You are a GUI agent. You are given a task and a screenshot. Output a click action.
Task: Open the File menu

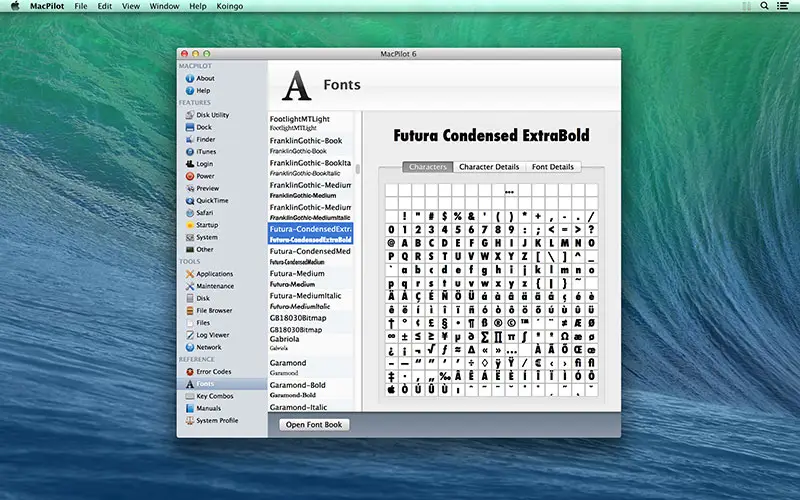pyautogui.click(x=81, y=6)
